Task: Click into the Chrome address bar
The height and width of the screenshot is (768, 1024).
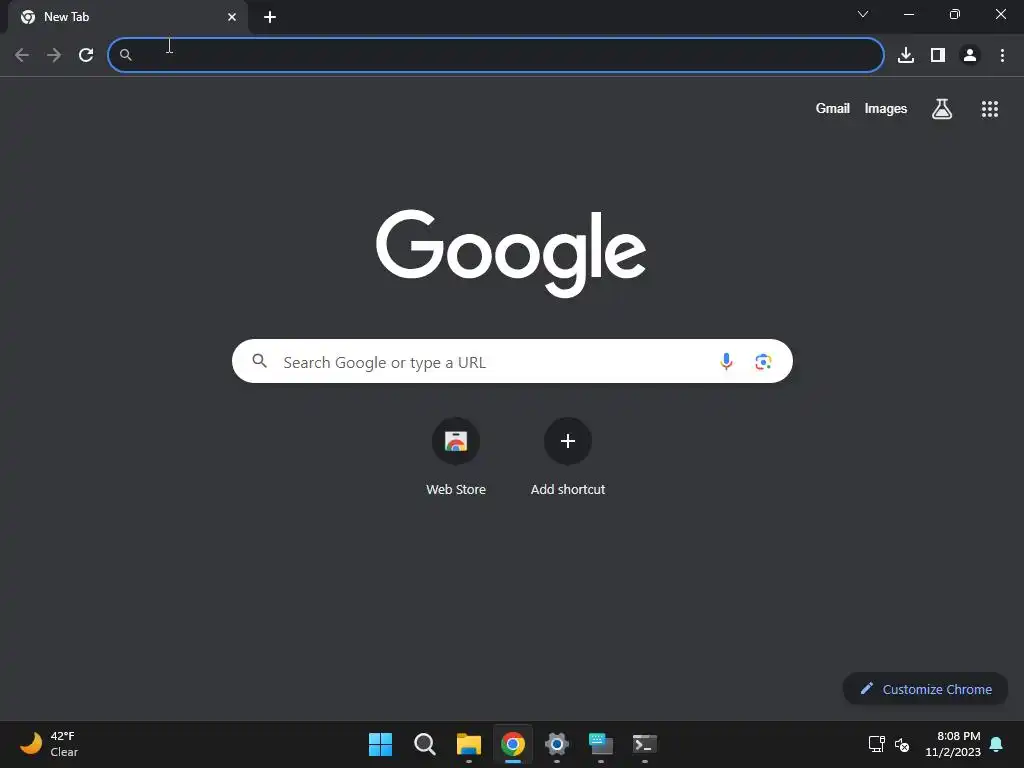Action: point(496,55)
